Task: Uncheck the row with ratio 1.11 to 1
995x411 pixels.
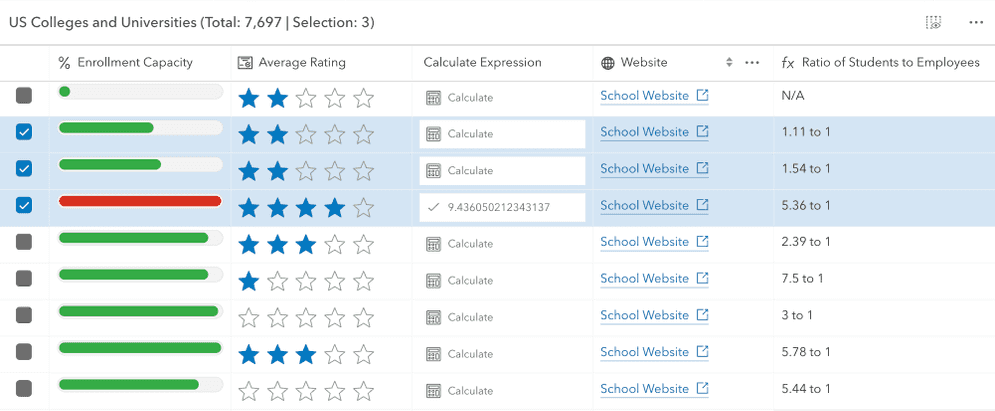Action: (24, 132)
